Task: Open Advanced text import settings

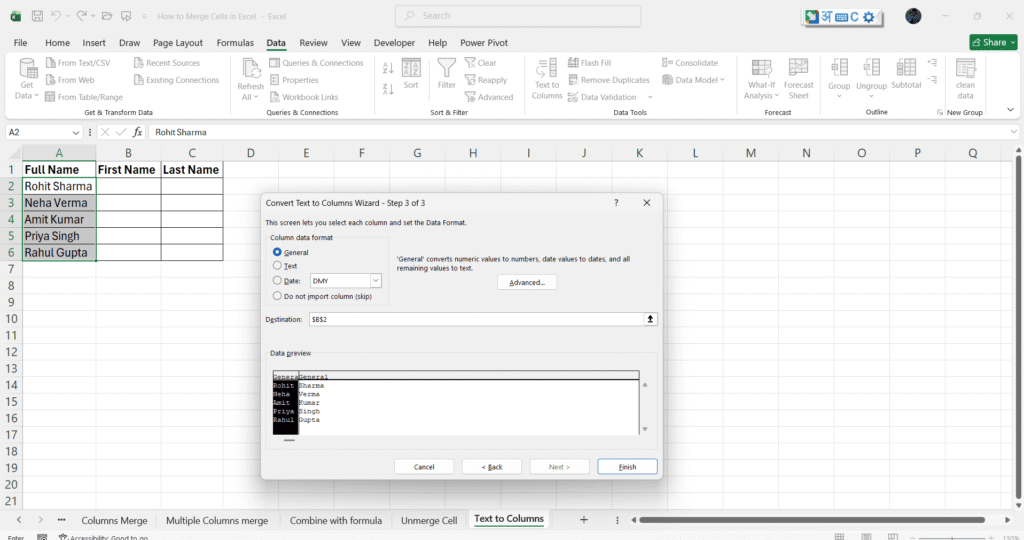Action: tap(527, 282)
